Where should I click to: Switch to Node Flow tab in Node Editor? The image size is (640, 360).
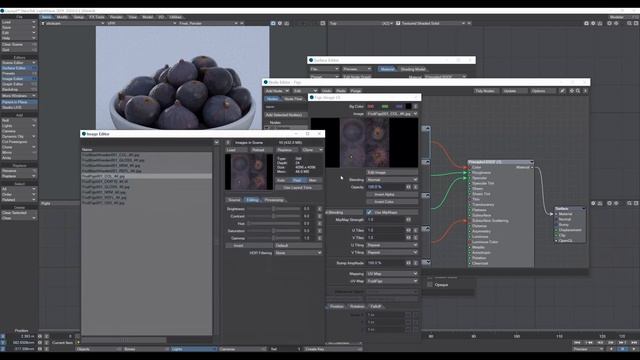pos(293,99)
